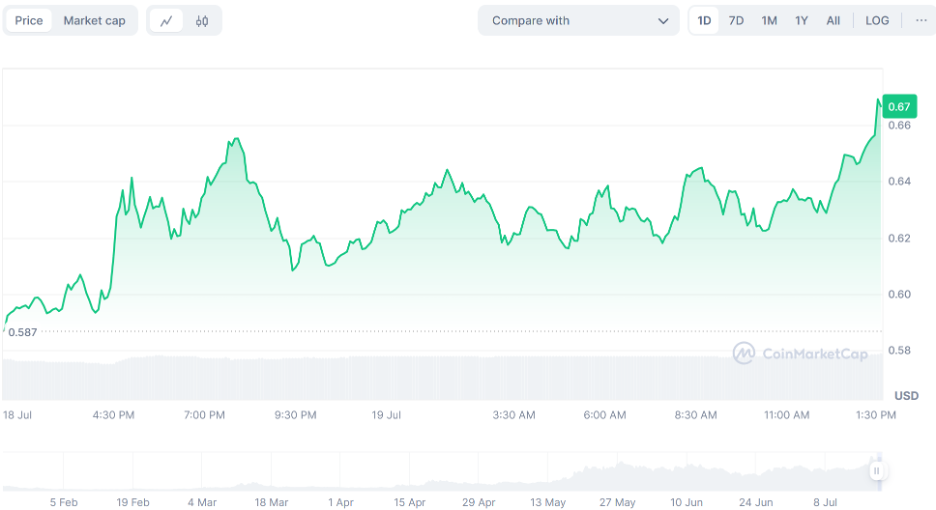Select the line chart view icon

tap(166, 21)
